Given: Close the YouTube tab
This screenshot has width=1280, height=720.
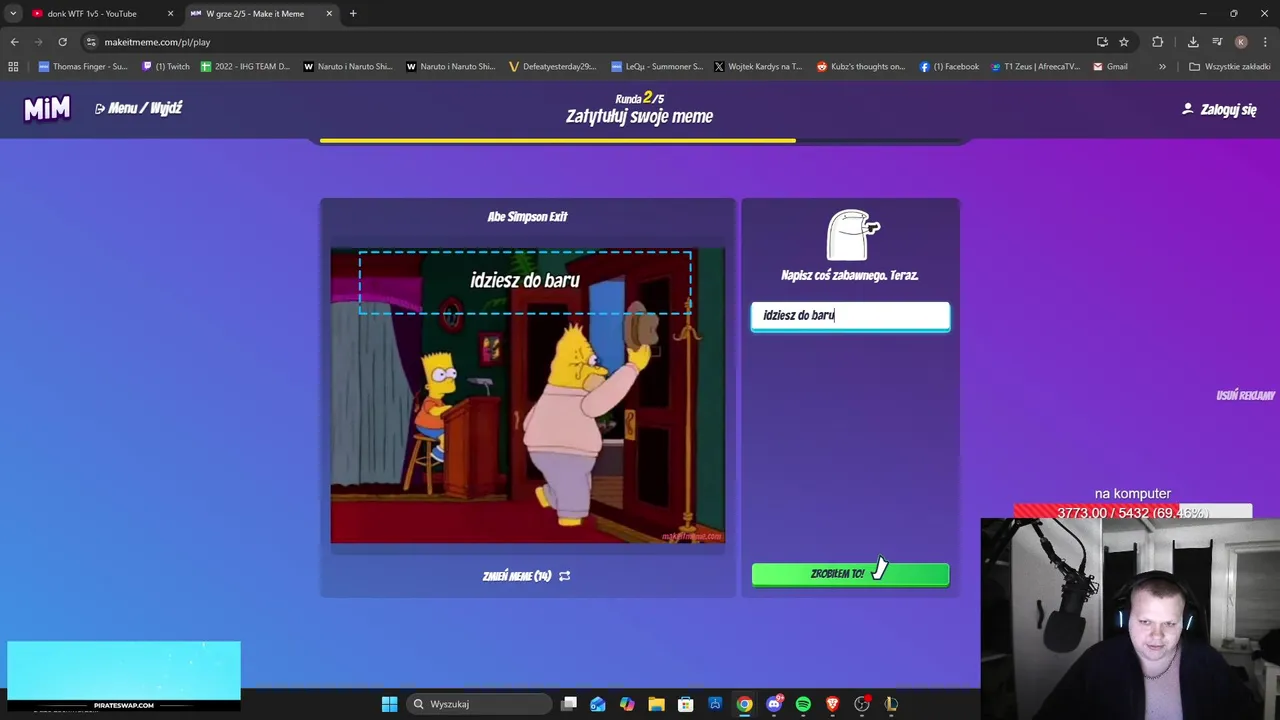Looking at the screenshot, I should [x=170, y=14].
